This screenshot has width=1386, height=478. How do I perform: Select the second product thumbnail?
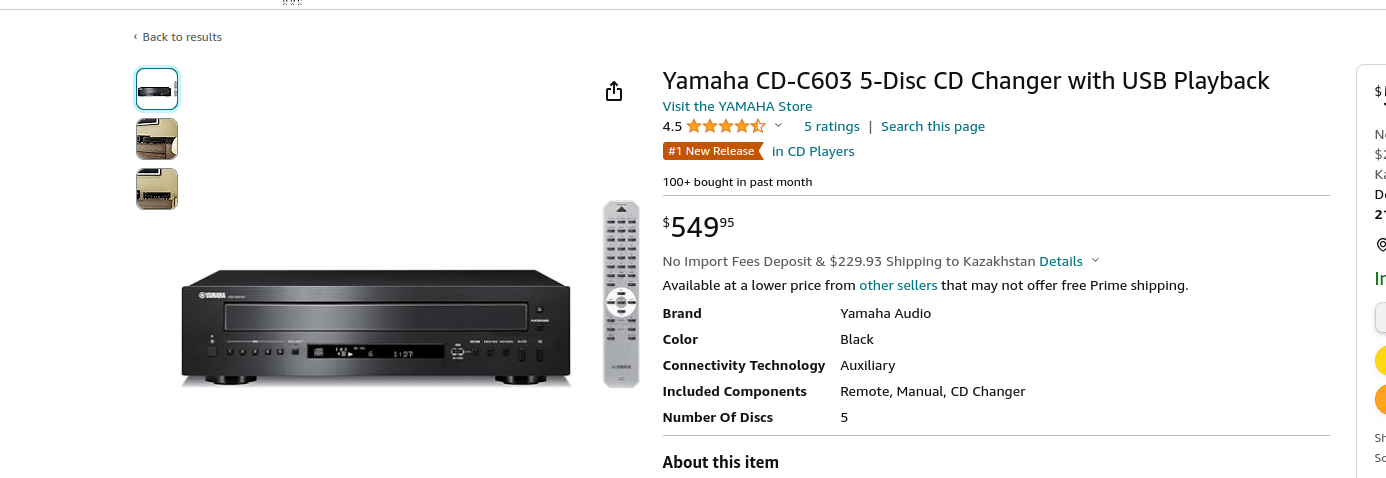pos(157,139)
